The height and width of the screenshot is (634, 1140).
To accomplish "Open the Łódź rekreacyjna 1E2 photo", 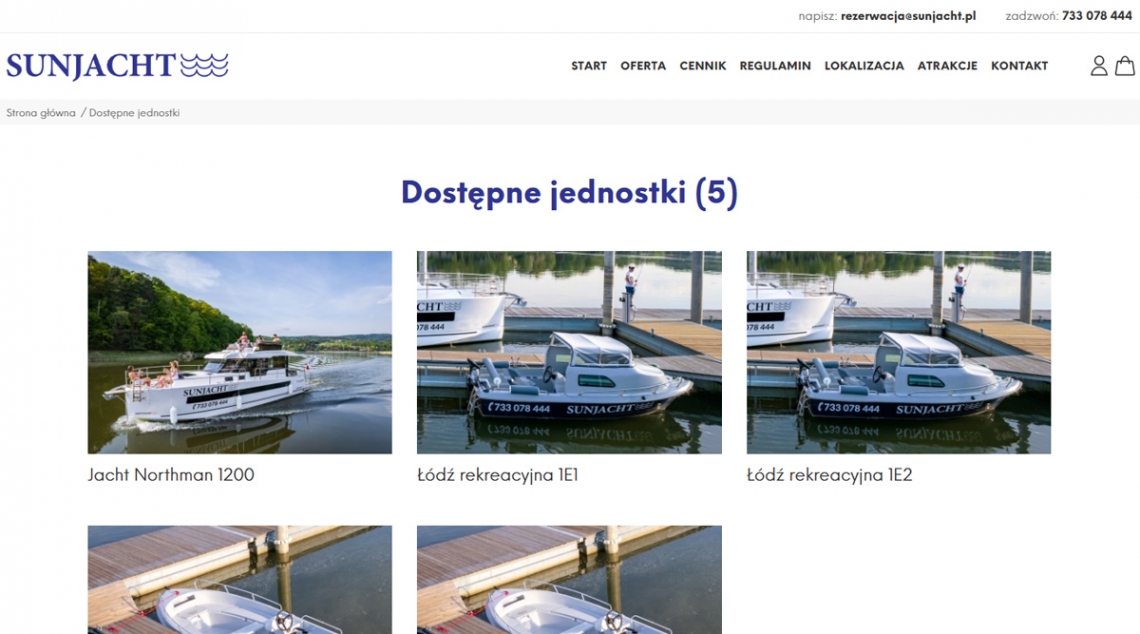I will (x=899, y=353).
